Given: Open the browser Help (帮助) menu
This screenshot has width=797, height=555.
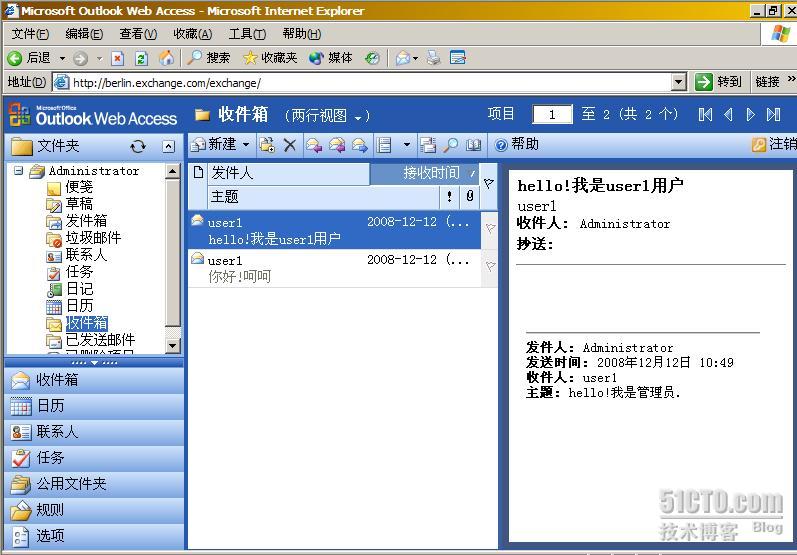Looking at the screenshot, I should click(301, 34).
